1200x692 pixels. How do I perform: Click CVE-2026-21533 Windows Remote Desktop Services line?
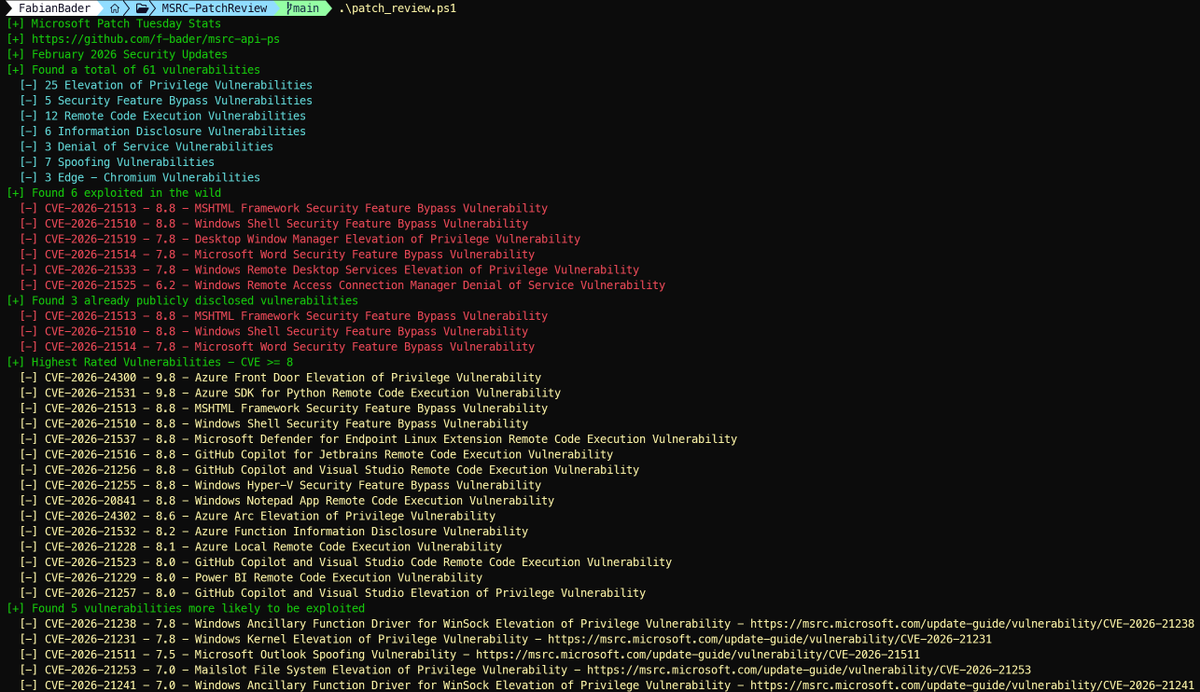point(329,270)
